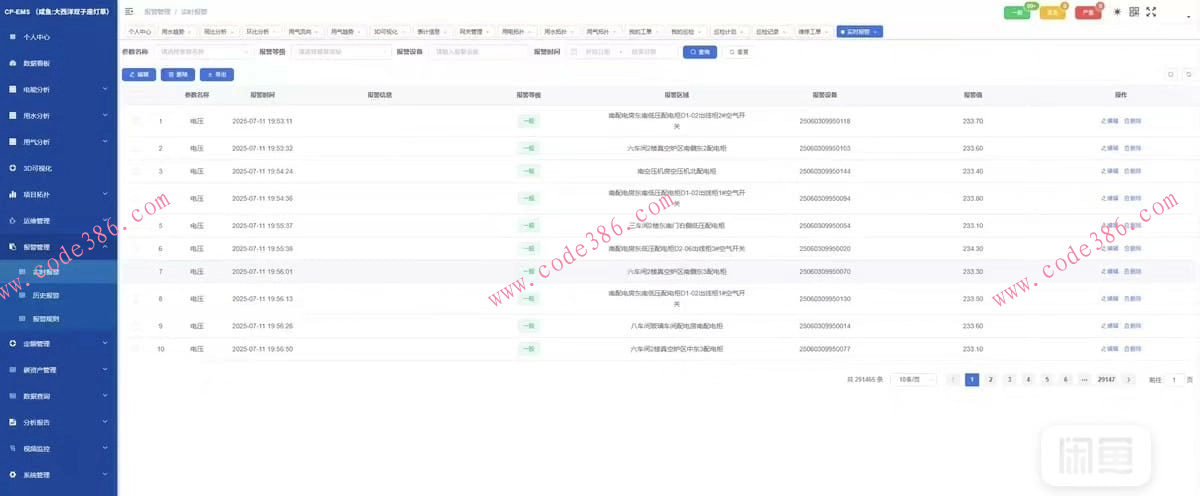Click the blue 查询 search button
Image resolution: width=1200 pixels, height=496 pixels.
tap(699, 51)
